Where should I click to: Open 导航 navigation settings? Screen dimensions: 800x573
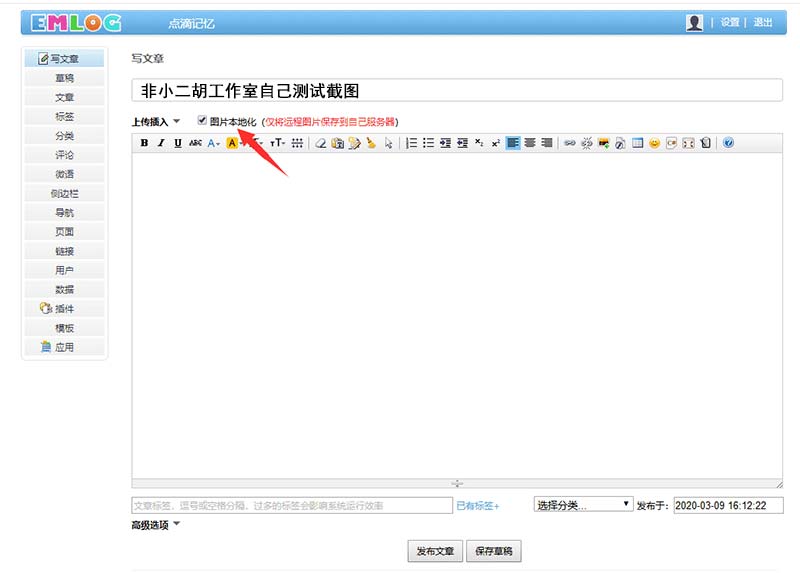(x=64, y=213)
